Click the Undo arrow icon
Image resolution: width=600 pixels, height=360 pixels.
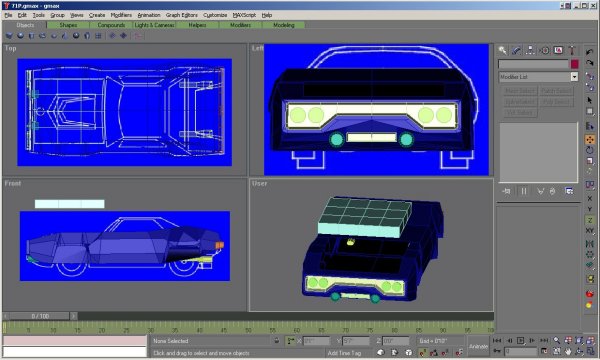pyautogui.click(x=590, y=52)
